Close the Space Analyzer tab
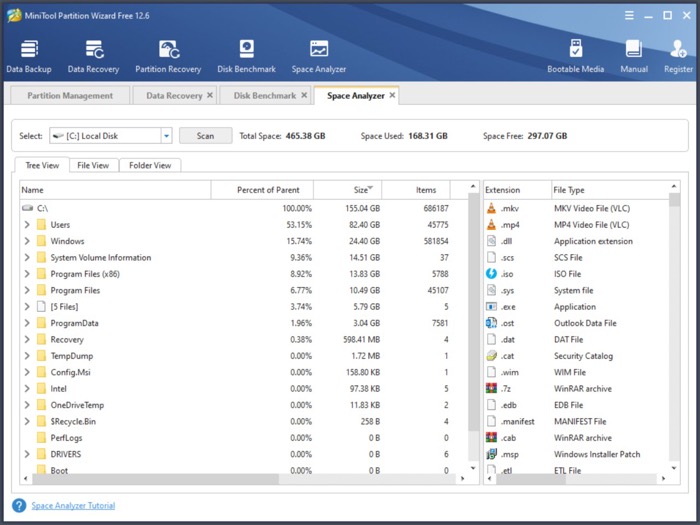The height and width of the screenshot is (525, 700). click(x=392, y=95)
